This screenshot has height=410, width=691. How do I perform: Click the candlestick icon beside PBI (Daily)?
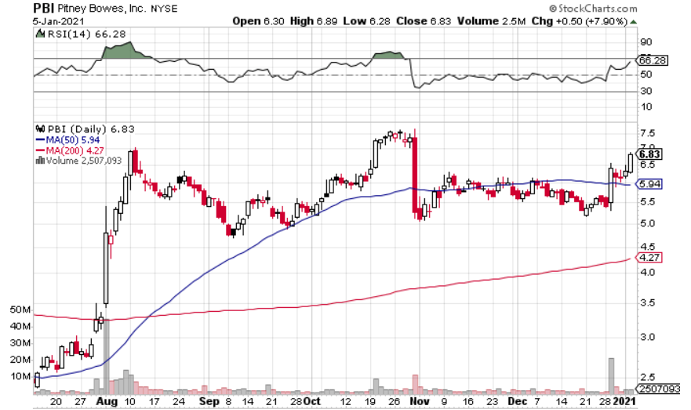[x=41, y=129]
